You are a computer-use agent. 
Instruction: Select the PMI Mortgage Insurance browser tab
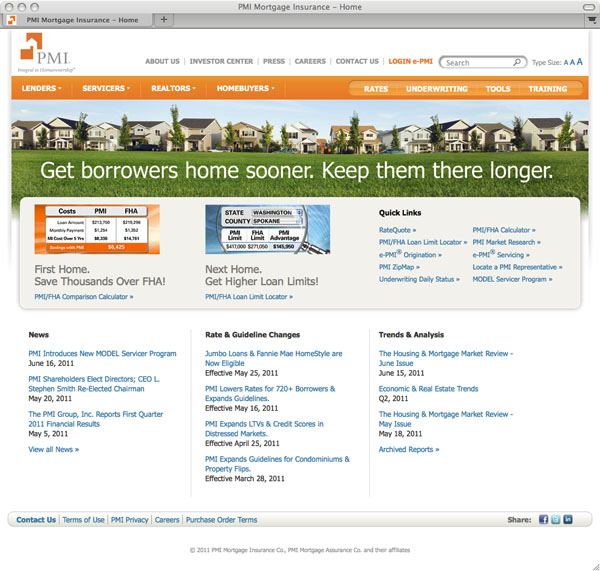[x=78, y=20]
